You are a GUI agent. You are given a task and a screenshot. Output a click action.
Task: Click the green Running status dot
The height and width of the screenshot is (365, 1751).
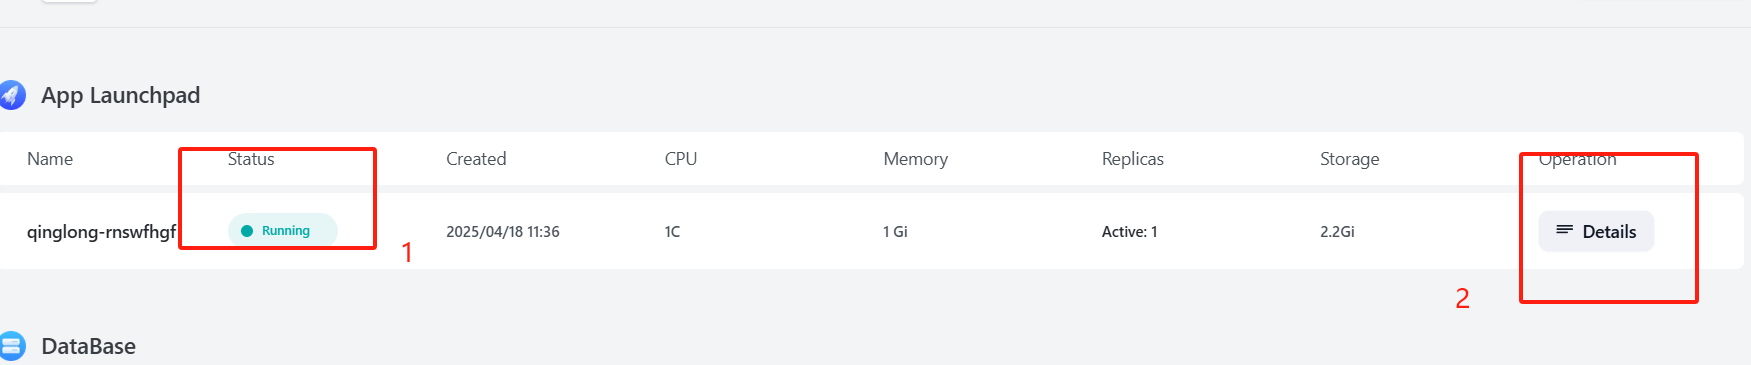[247, 231]
